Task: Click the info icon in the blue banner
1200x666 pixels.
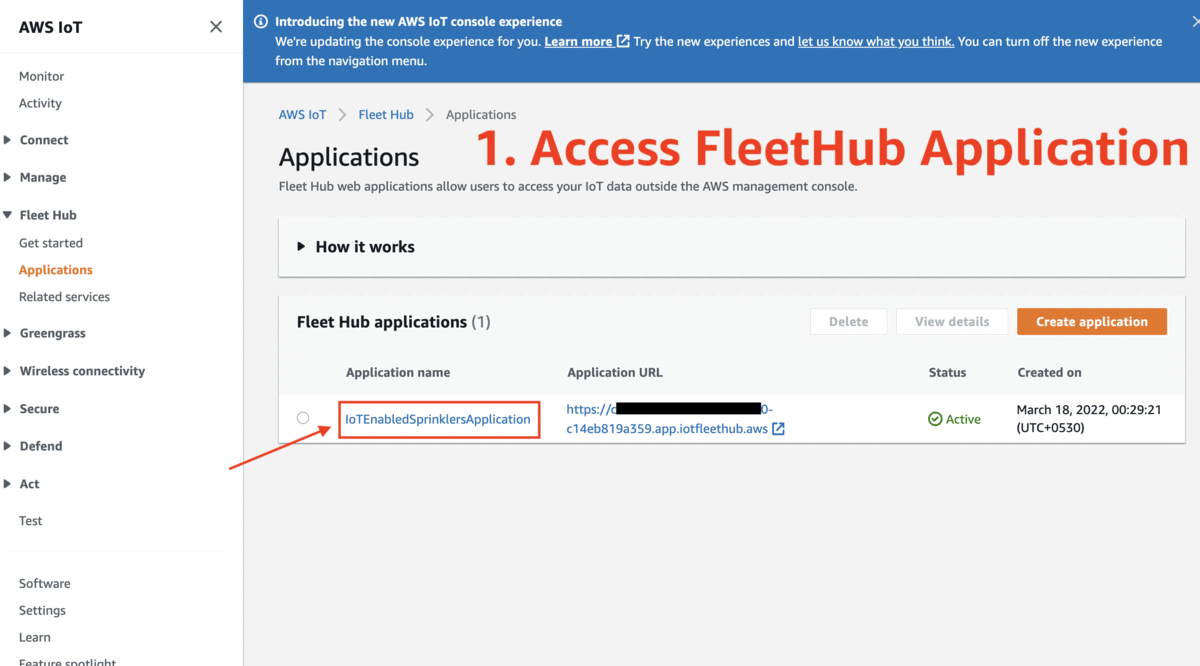Action: point(261,21)
